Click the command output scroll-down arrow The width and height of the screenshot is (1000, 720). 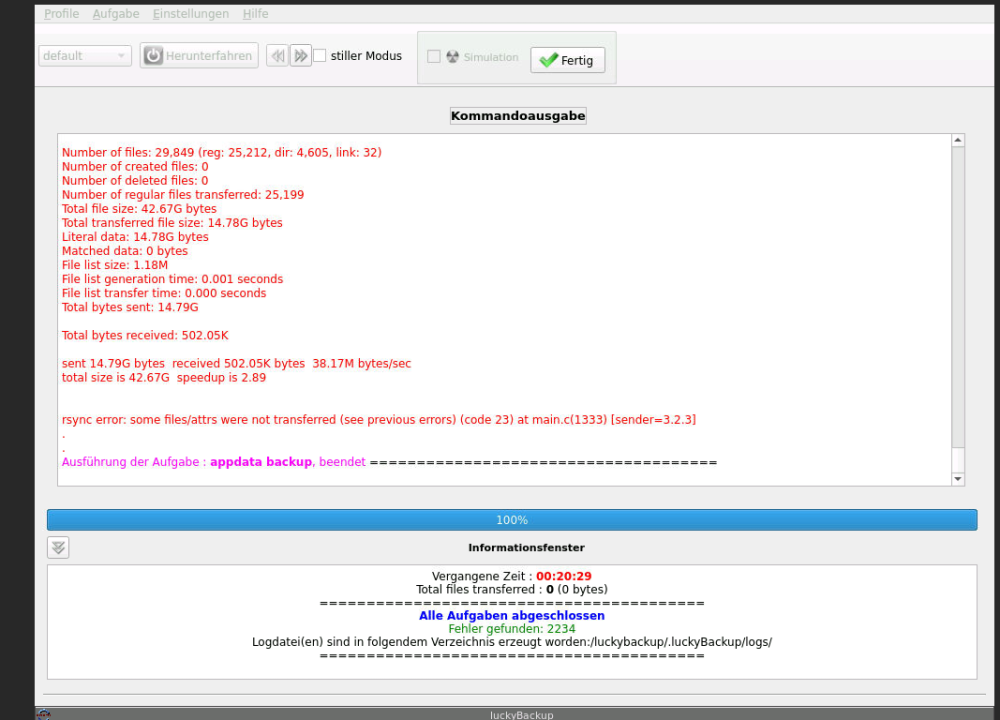tap(957, 479)
